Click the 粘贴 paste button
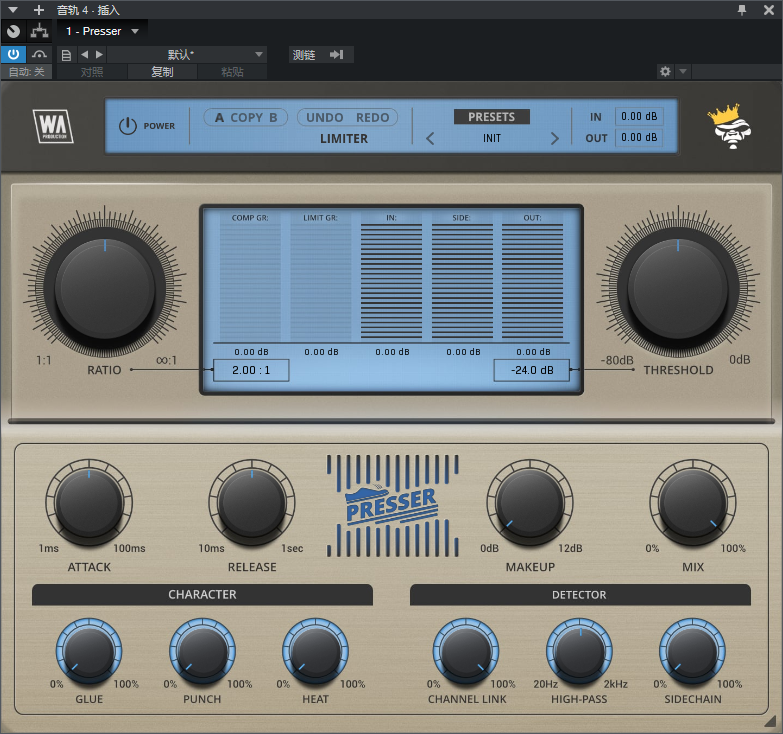Viewport: 783px width, 734px height. (x=232, y=72)
